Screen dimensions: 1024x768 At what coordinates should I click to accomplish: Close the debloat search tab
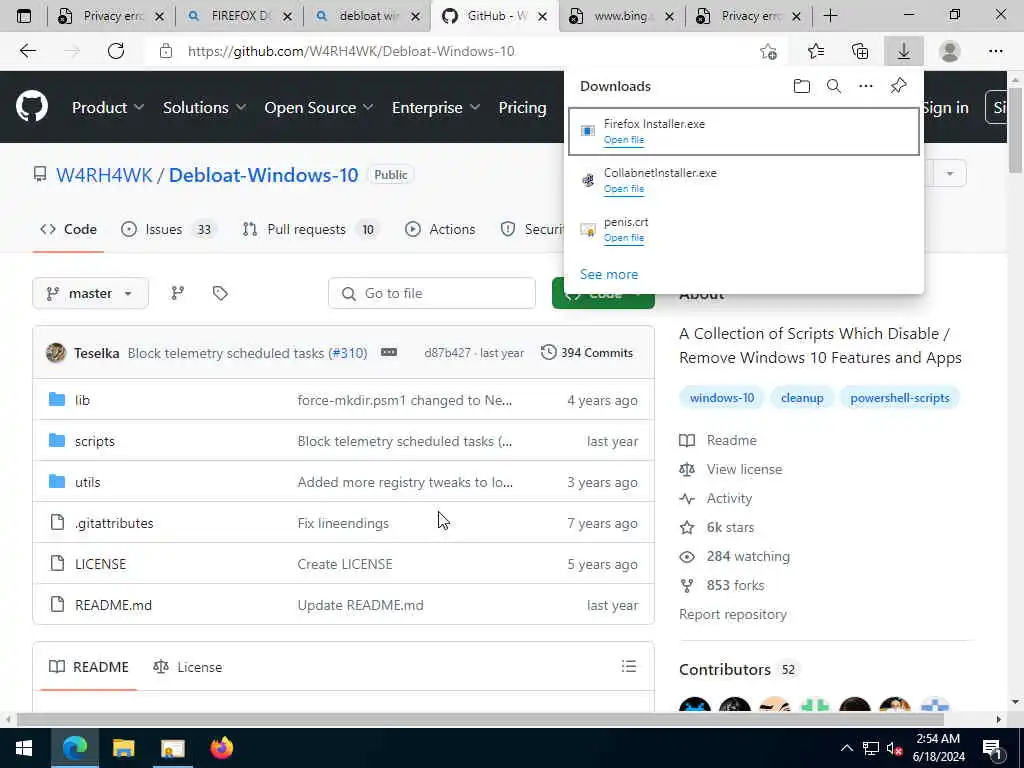point(415,16)
